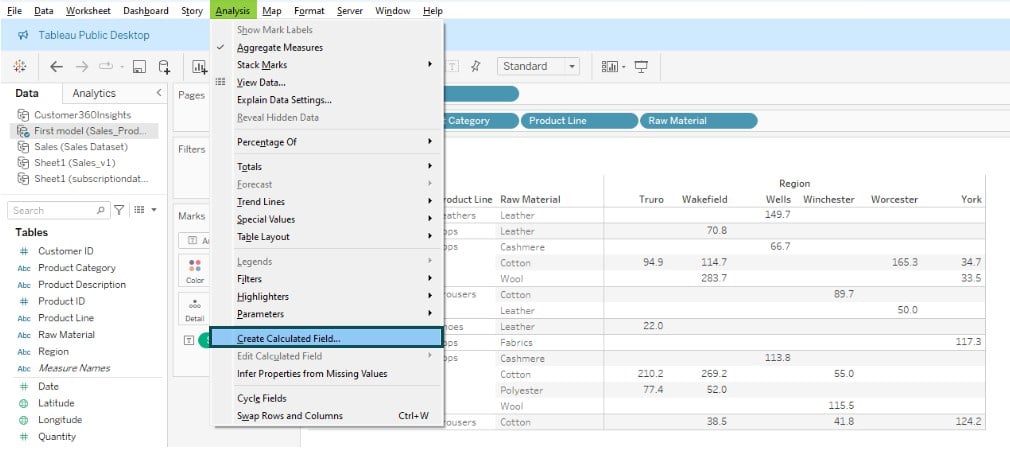Click the show/hide cards icon

click(609, 66)
